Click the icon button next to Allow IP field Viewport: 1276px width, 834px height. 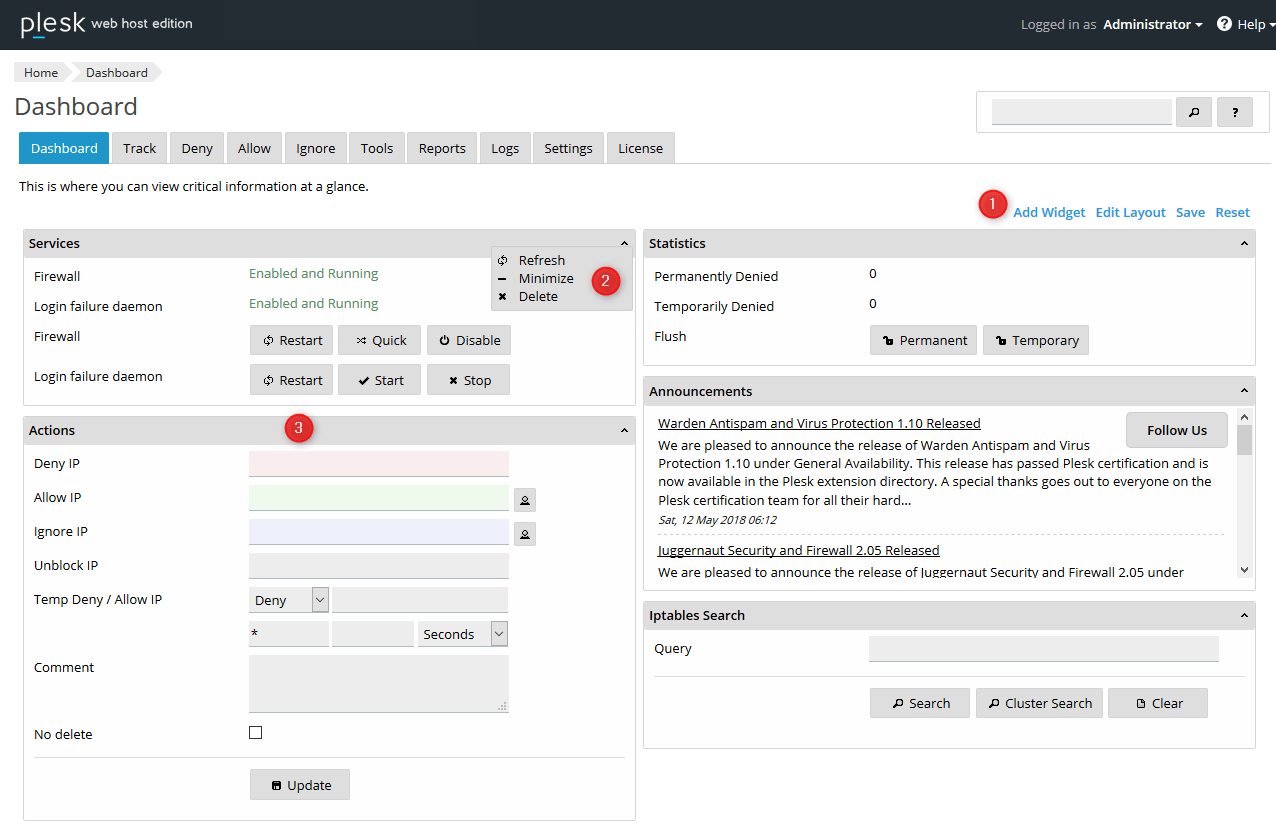525,500
